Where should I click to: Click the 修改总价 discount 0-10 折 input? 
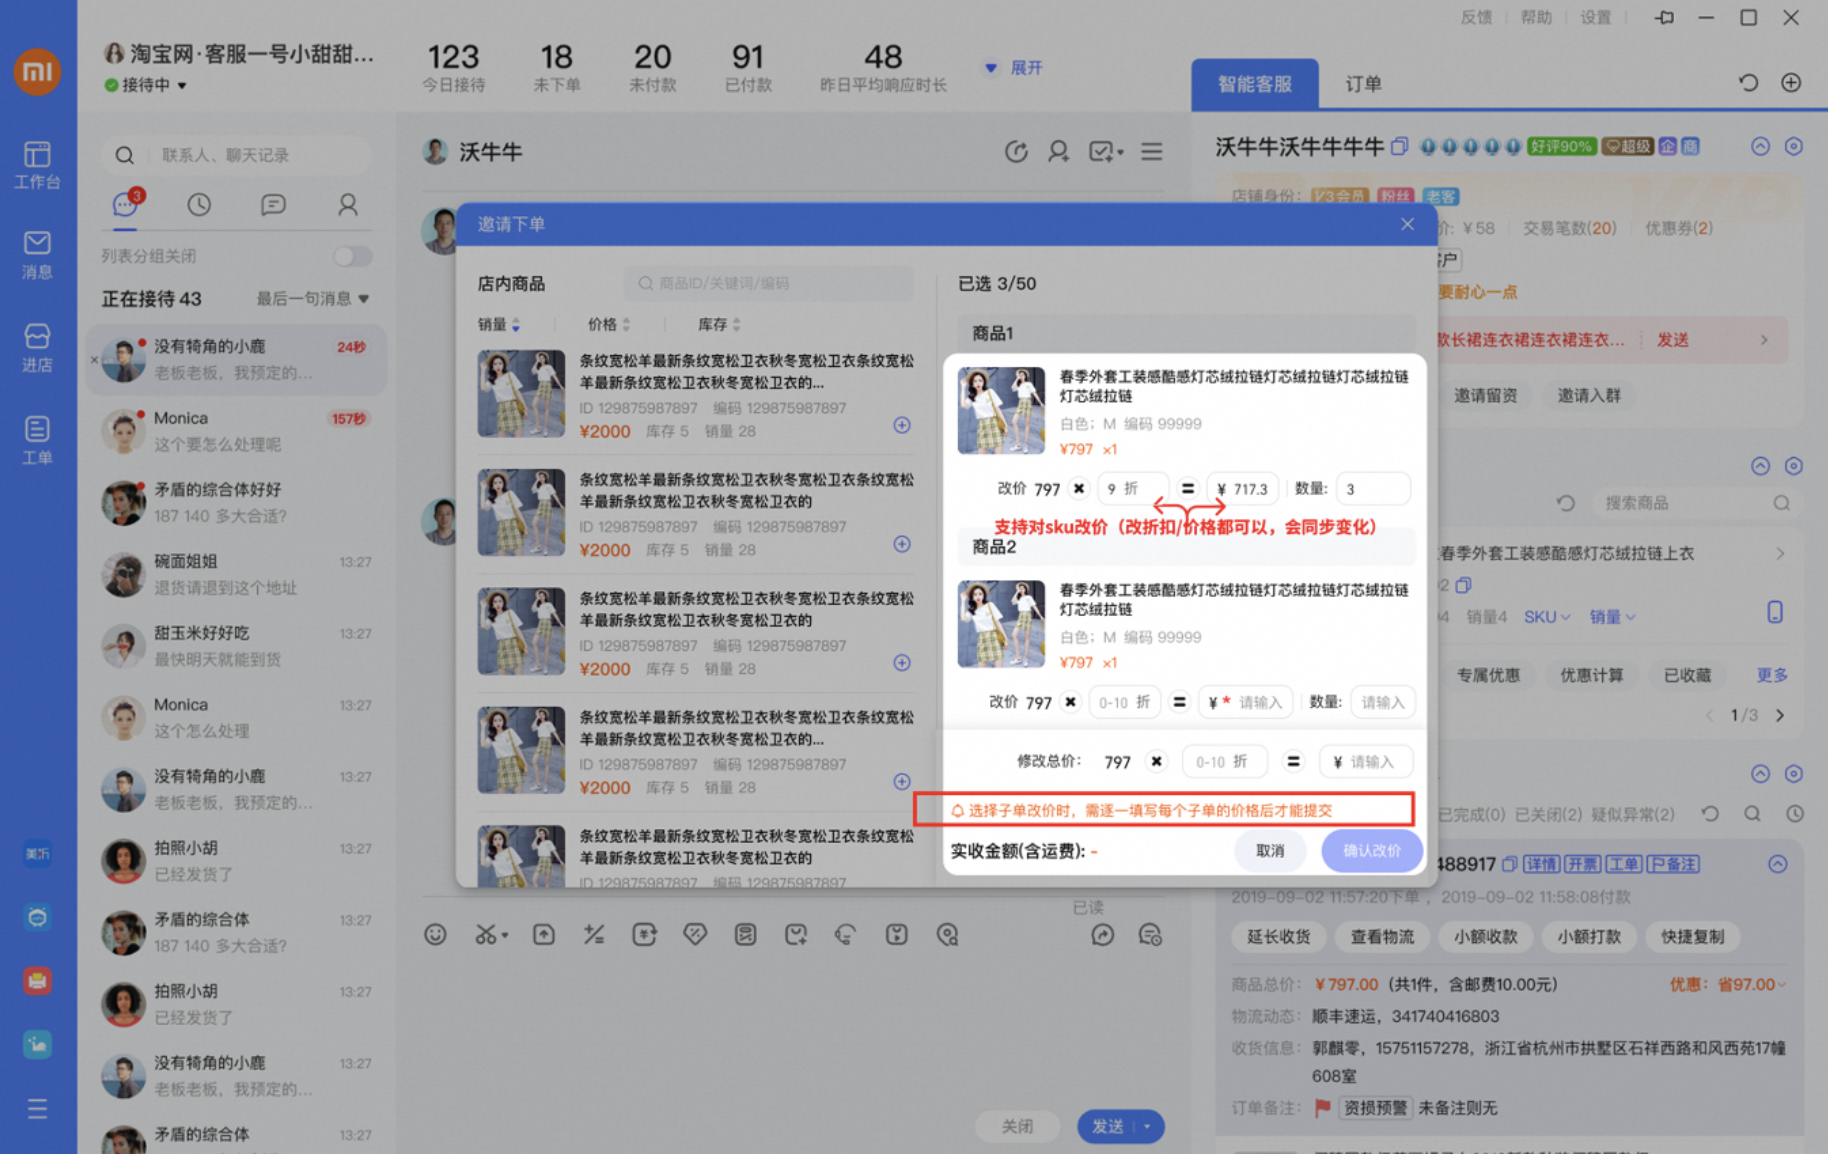(1224, 762)
